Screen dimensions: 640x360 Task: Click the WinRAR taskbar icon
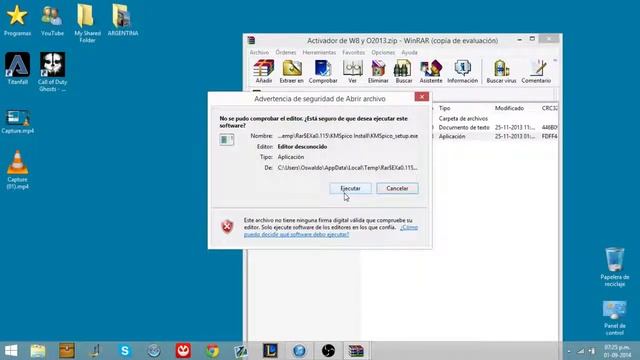pyautogui.click(x=356, y=351)
